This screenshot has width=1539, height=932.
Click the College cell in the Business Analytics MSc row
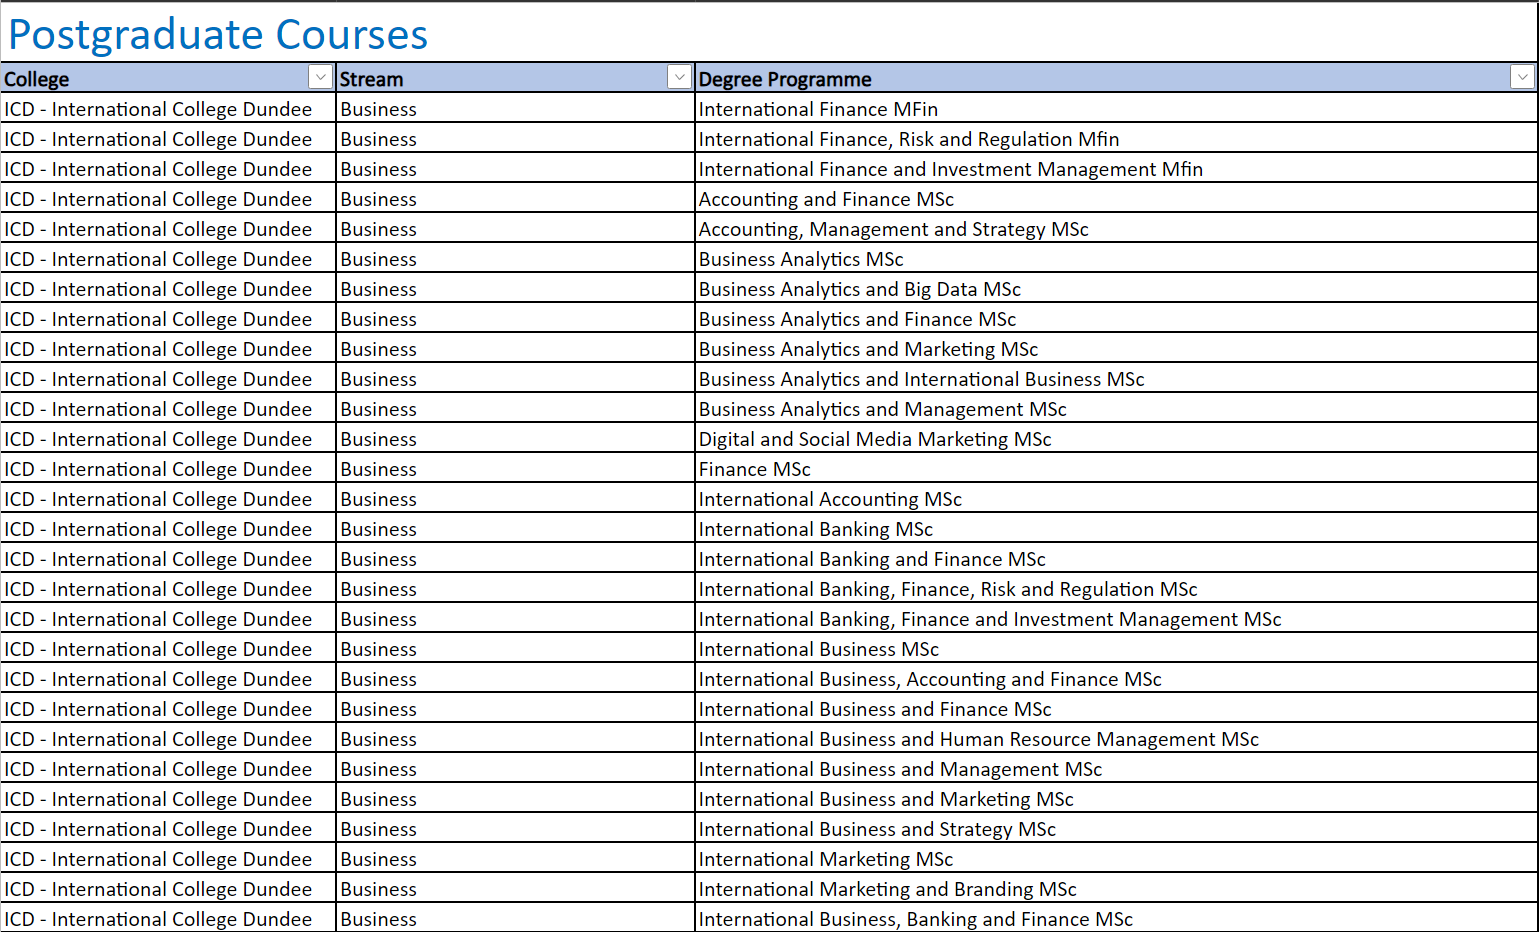(168, 259)
